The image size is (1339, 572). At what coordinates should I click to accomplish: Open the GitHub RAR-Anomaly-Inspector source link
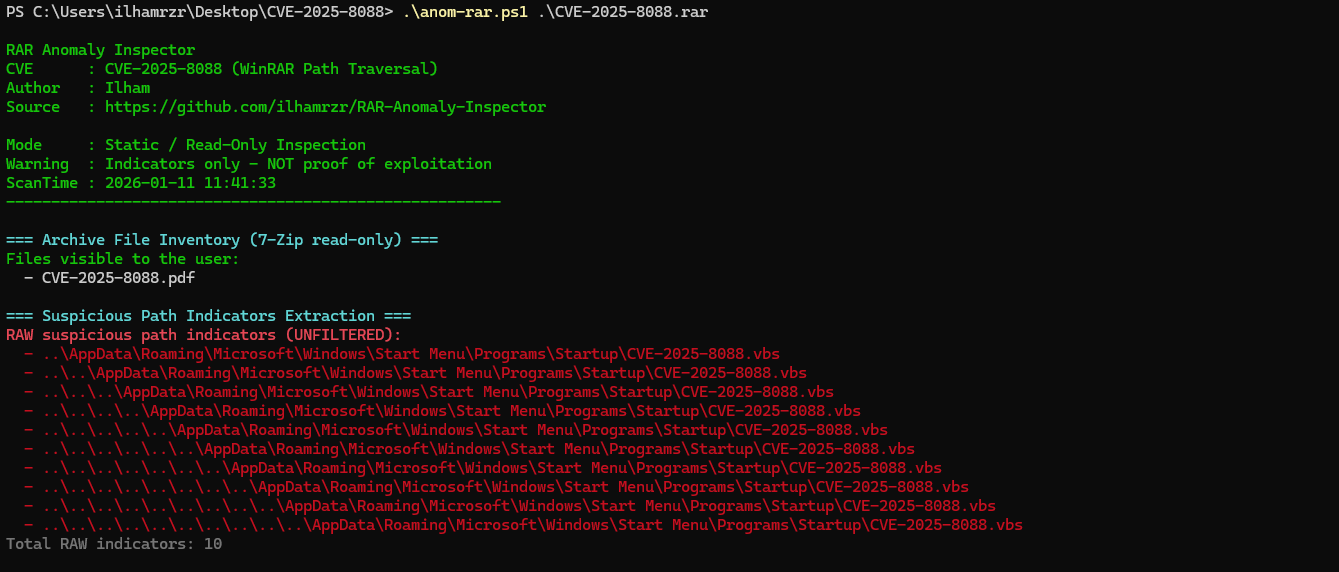pyautogui.click(x=325, y=107)
